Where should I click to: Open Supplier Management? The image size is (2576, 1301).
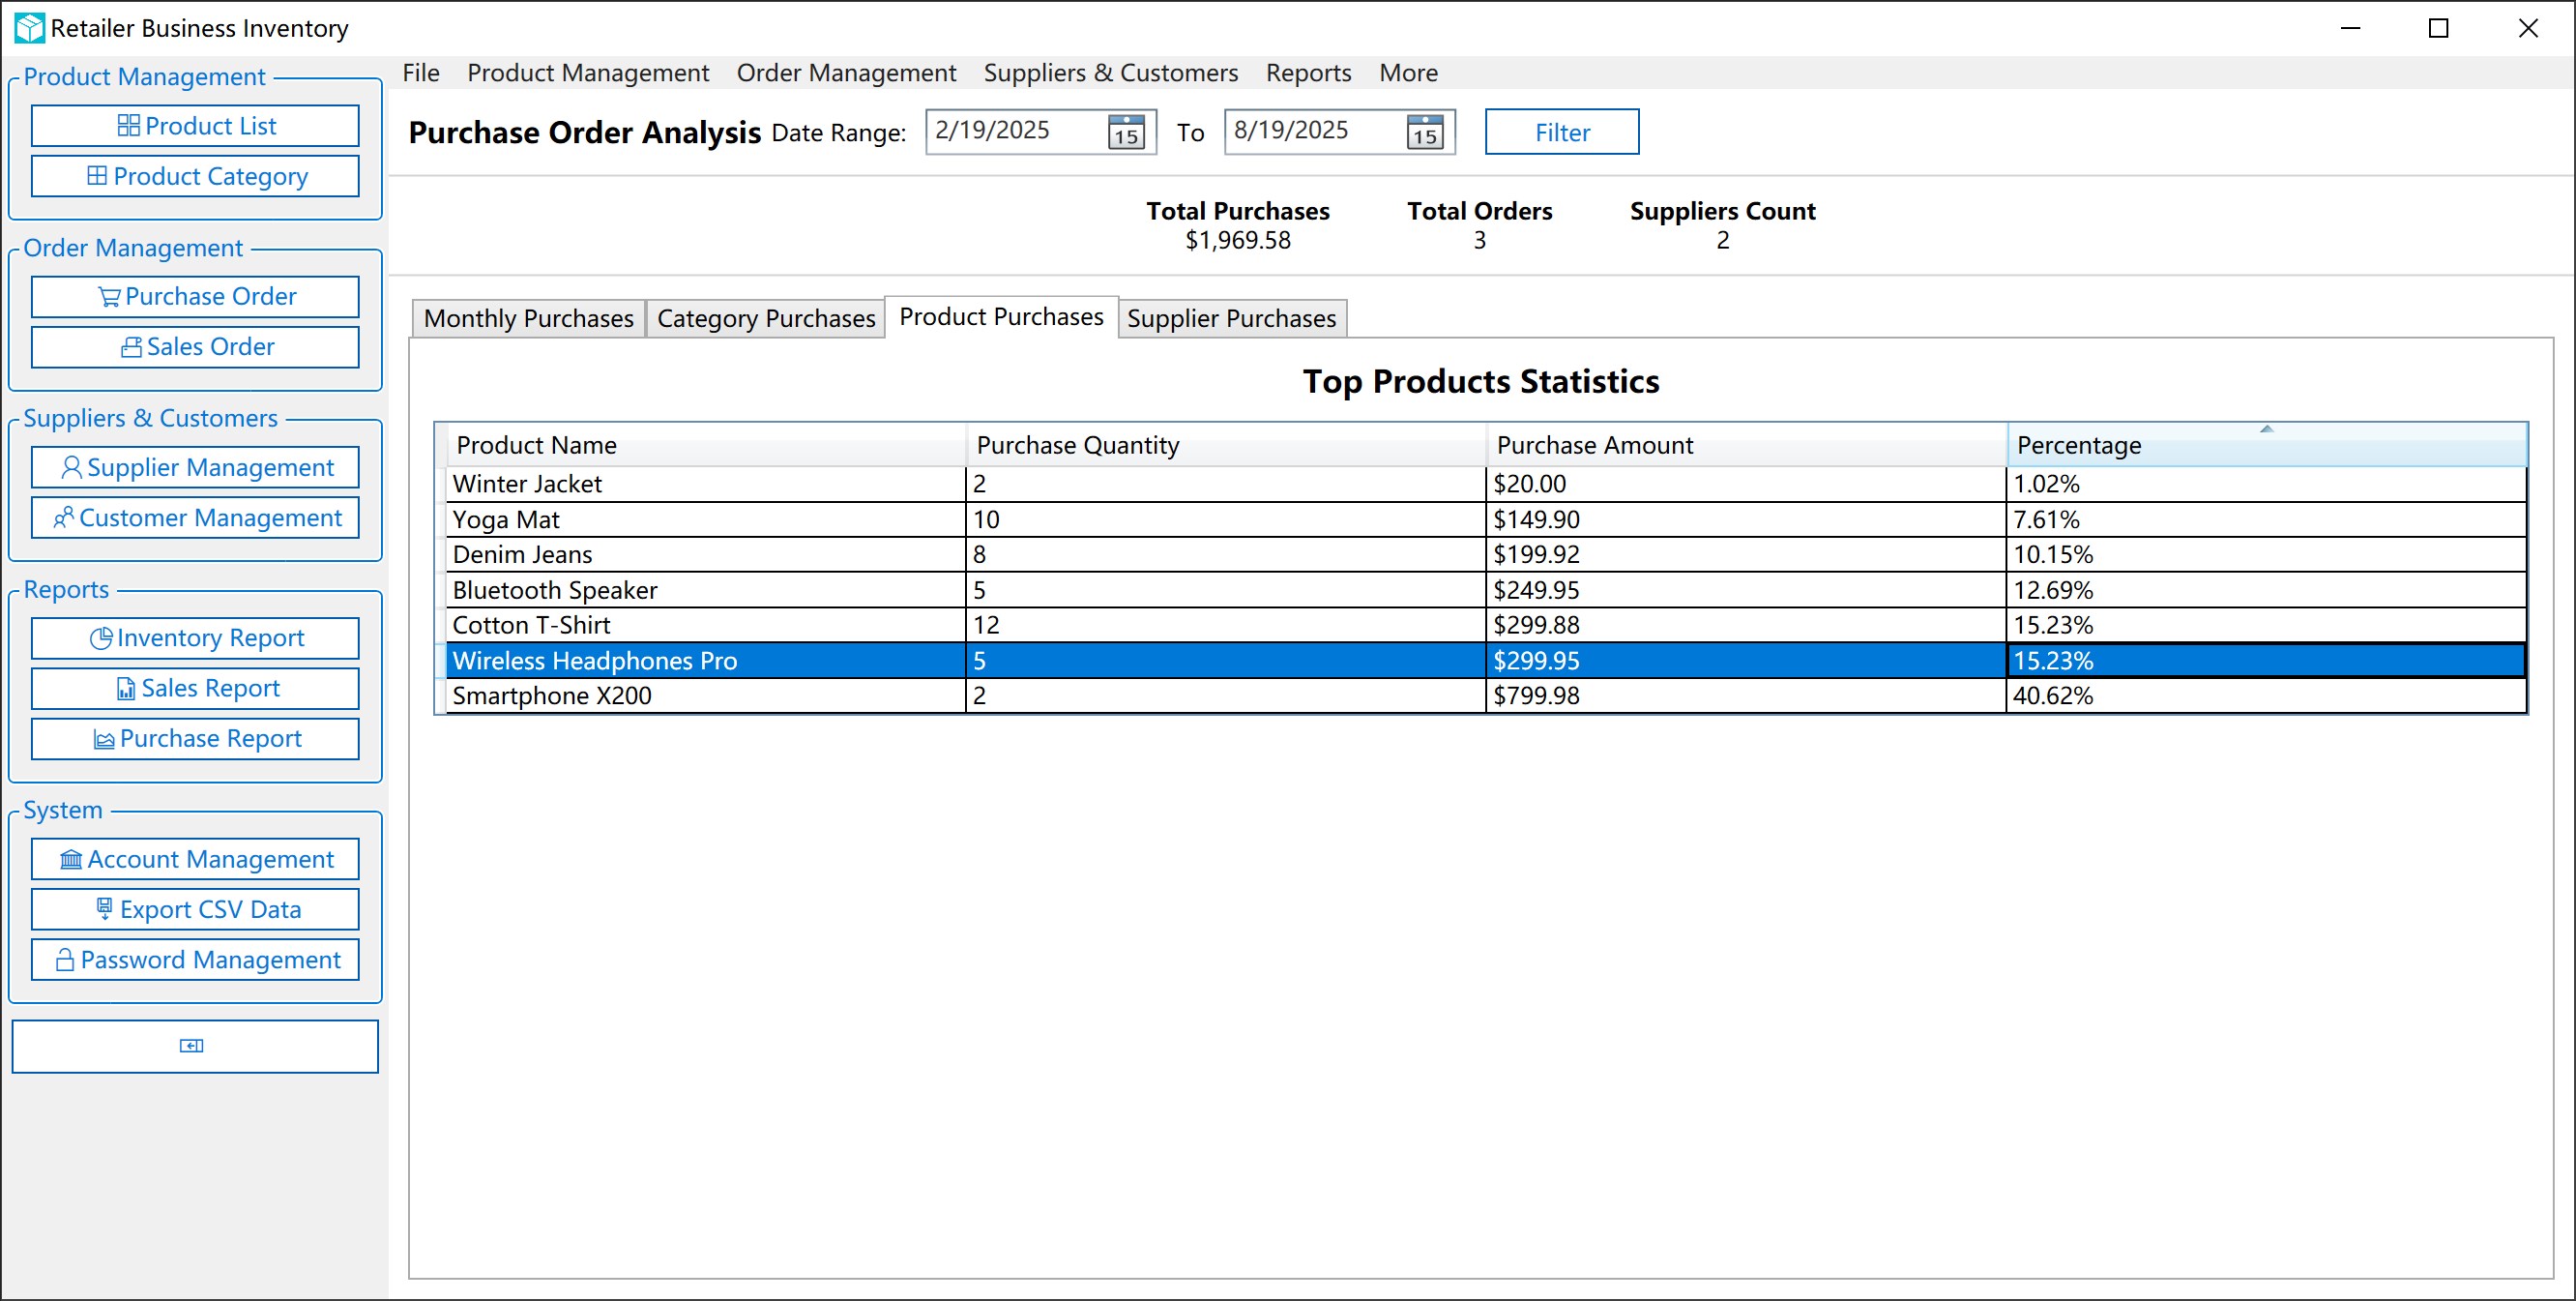coord(195,467)
